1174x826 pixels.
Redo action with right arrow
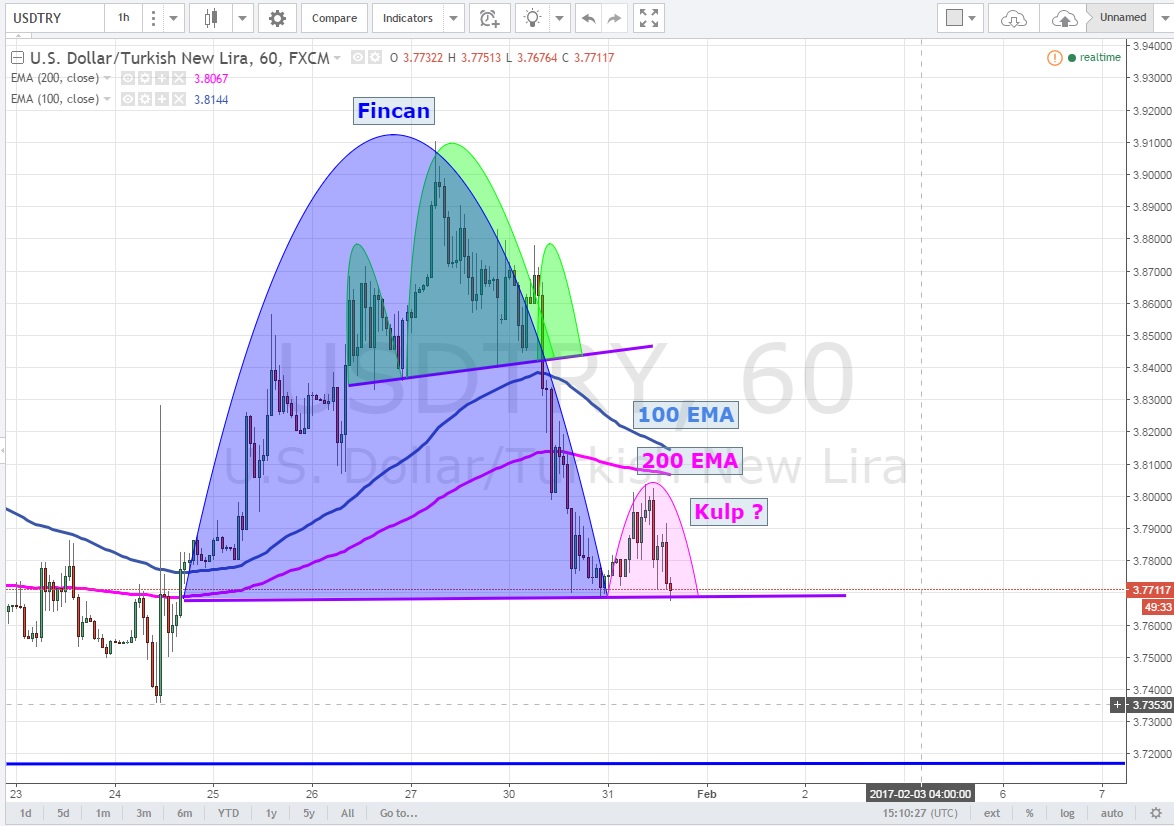pyautogui.click(x=614, y=18)
